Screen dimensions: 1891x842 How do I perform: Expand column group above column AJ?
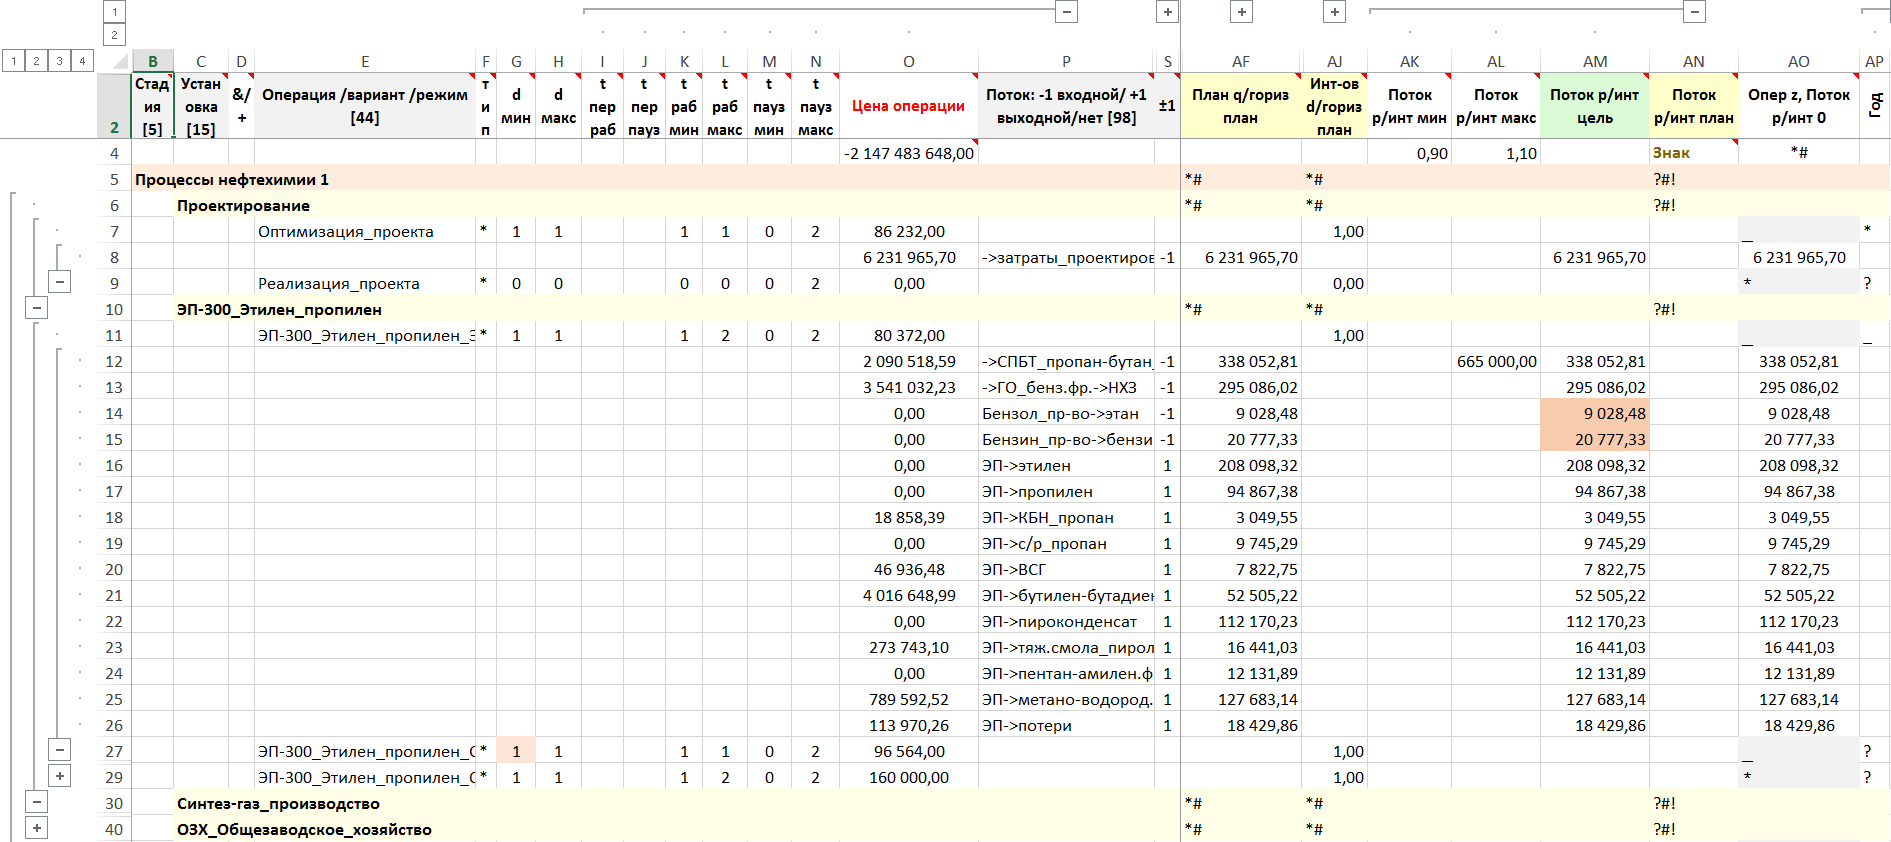(1335, 12)
